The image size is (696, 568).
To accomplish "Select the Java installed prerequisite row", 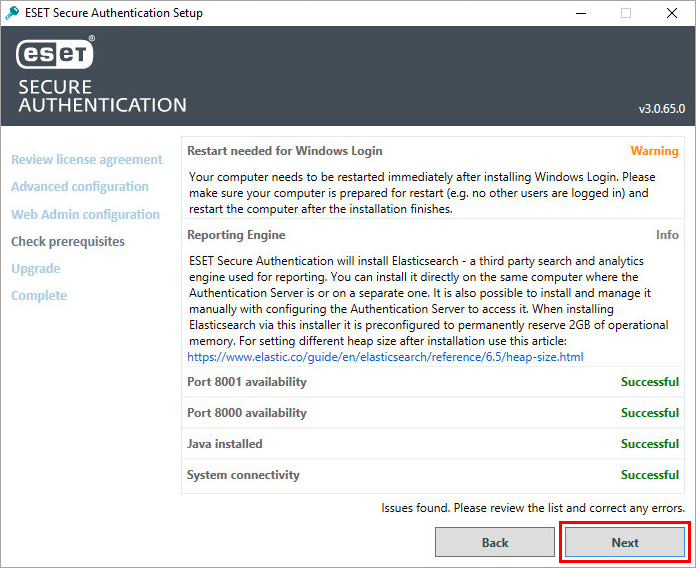I will click(x=433, y=444).
